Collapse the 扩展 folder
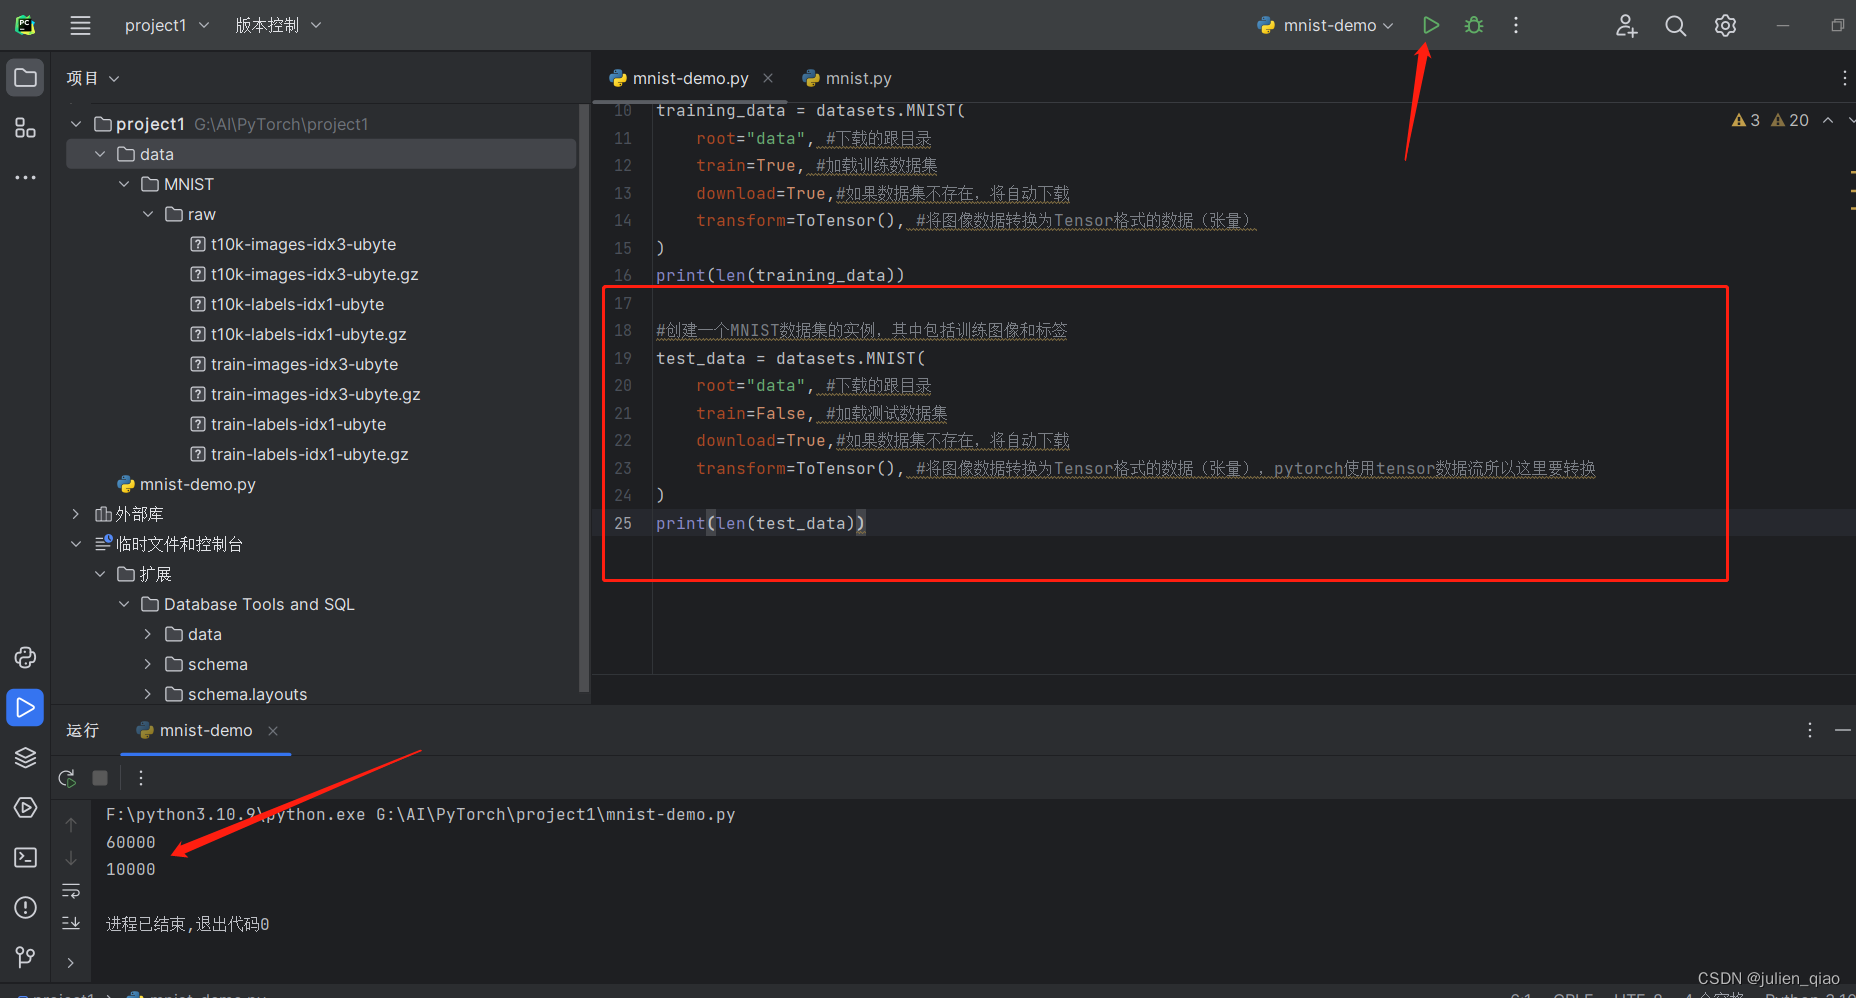Image resolution: width=1856 pixels, height=998 pixels. tap(100, 574)
